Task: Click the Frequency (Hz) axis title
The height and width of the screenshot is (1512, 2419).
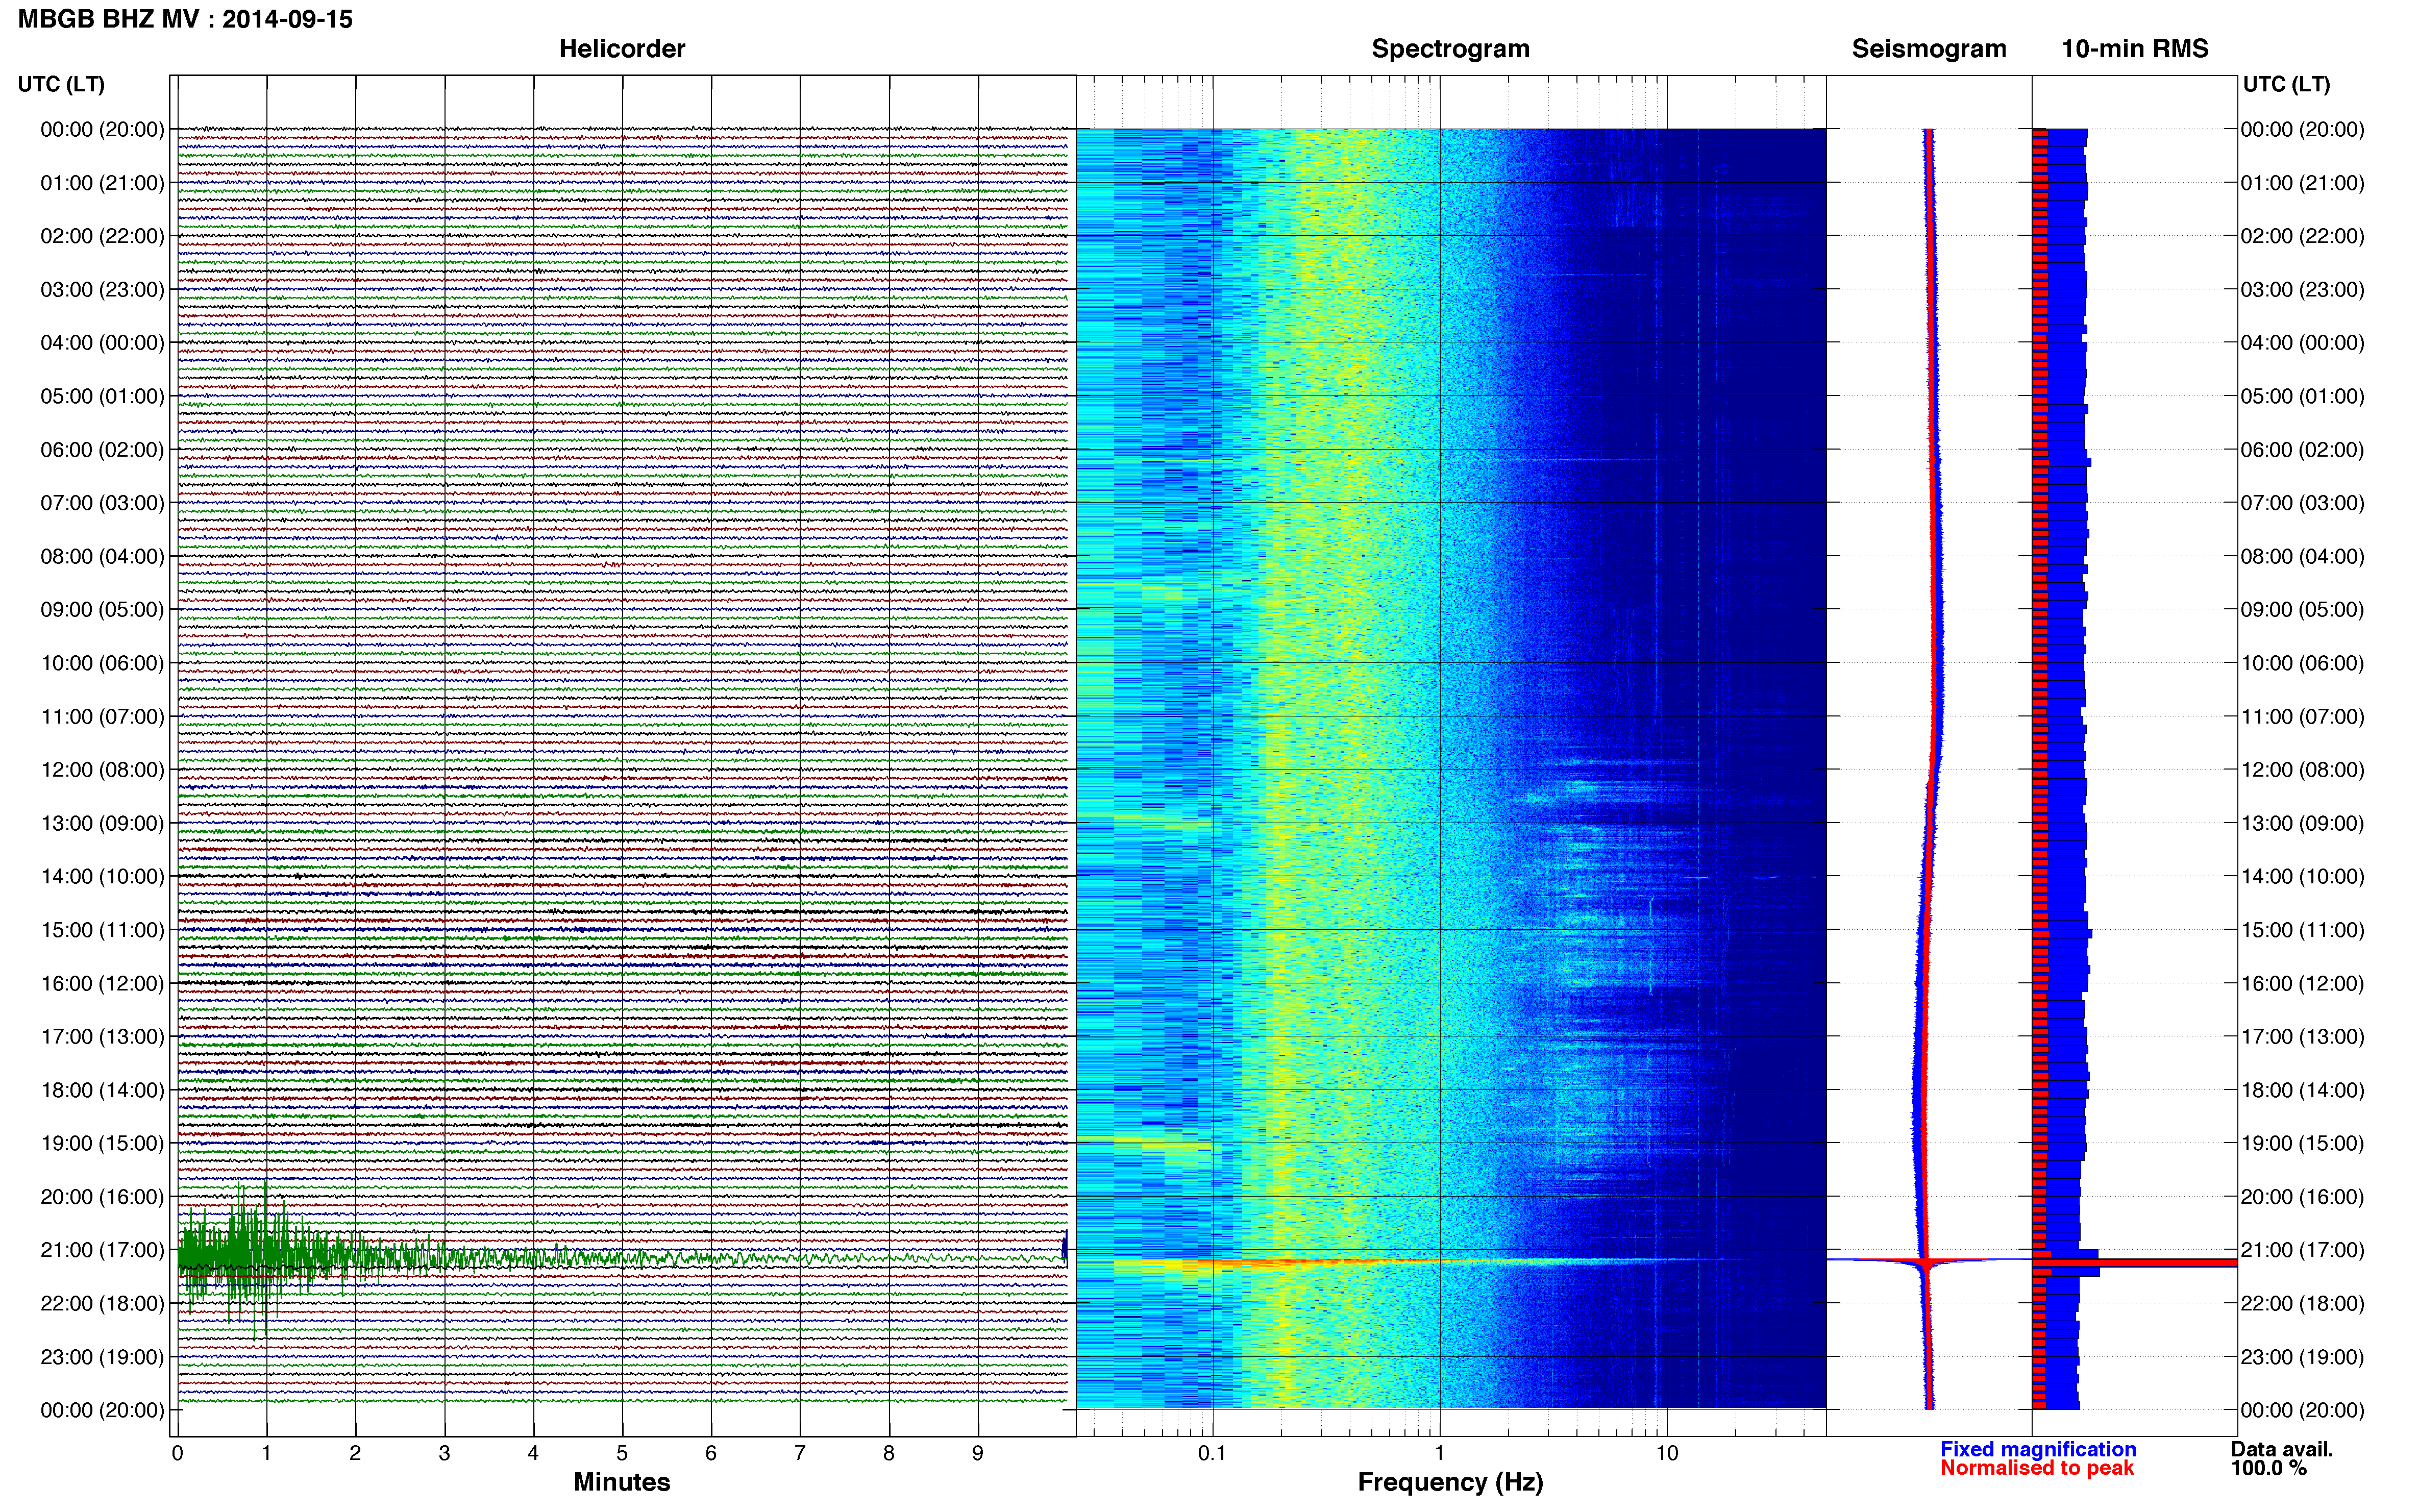Action: click(1450, 1482)
